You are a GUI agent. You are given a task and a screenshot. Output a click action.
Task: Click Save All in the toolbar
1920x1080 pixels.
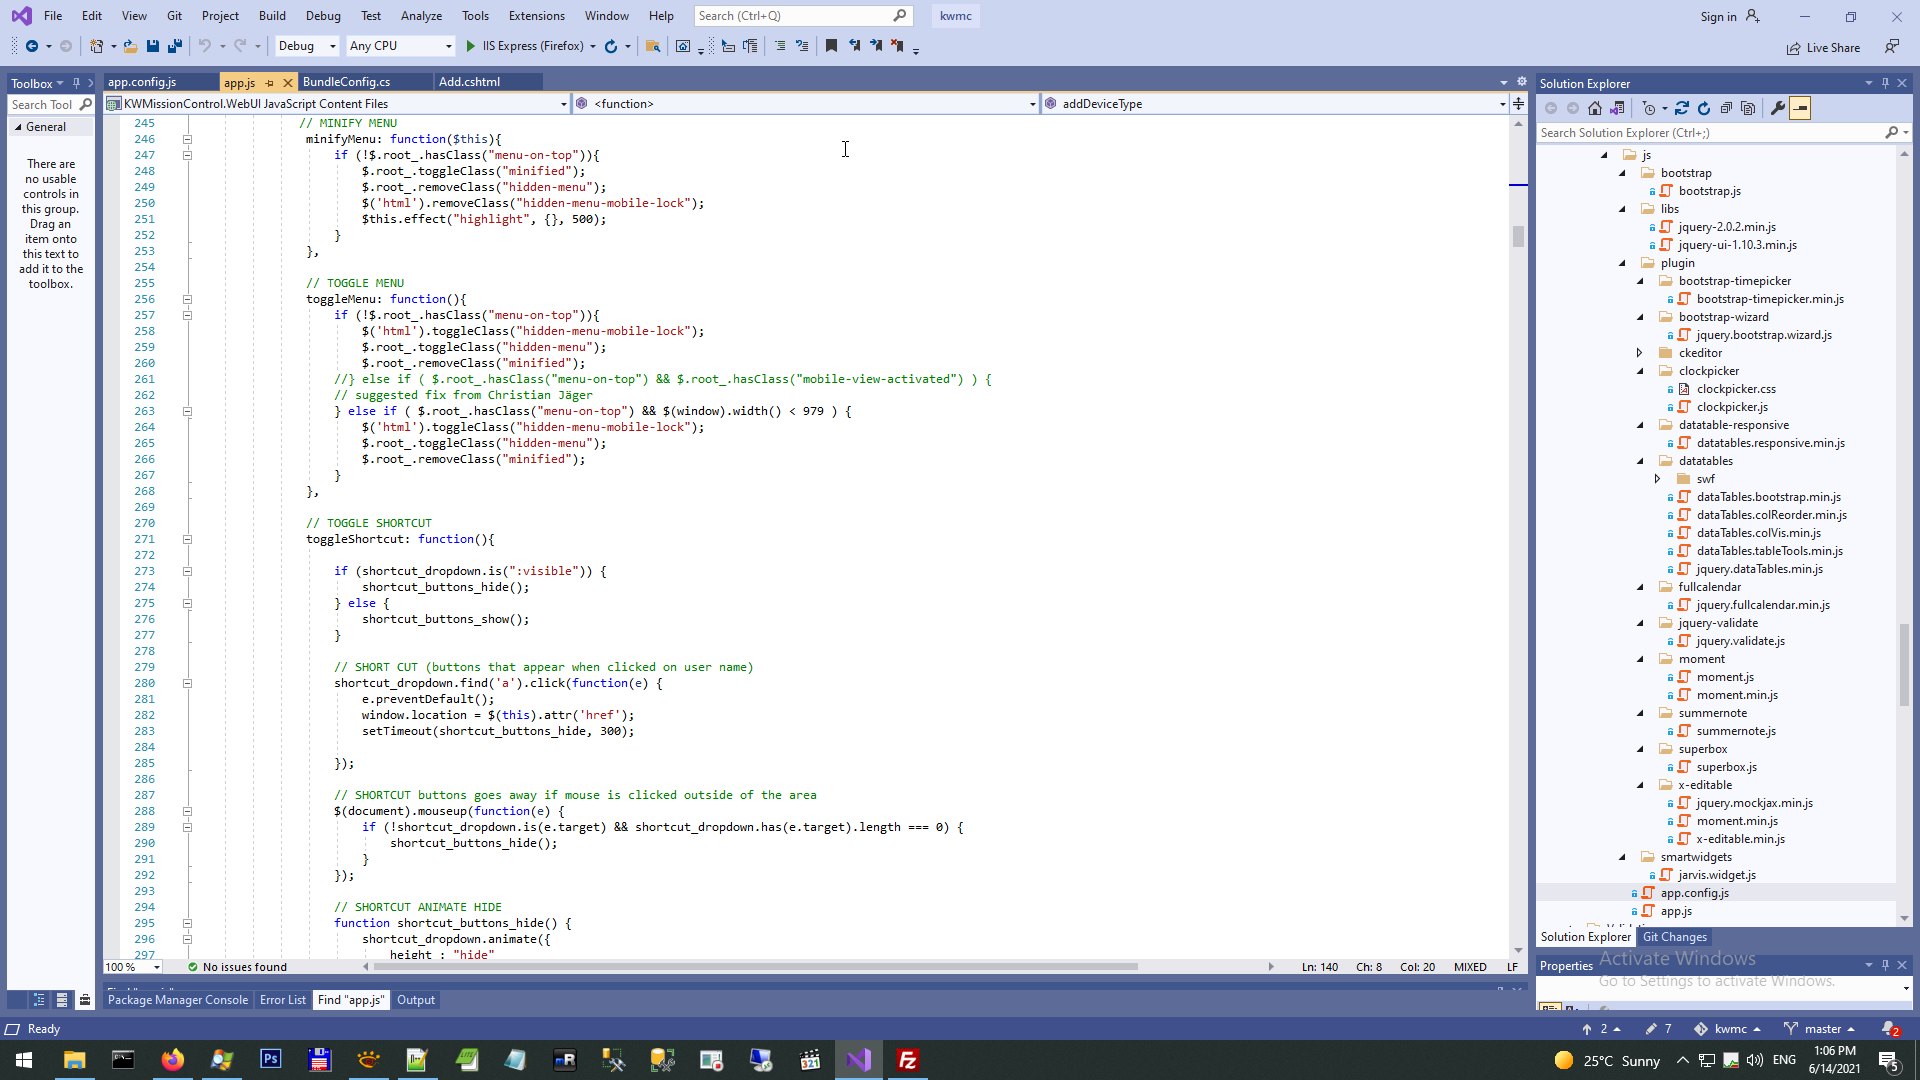[x=175, y=46]
